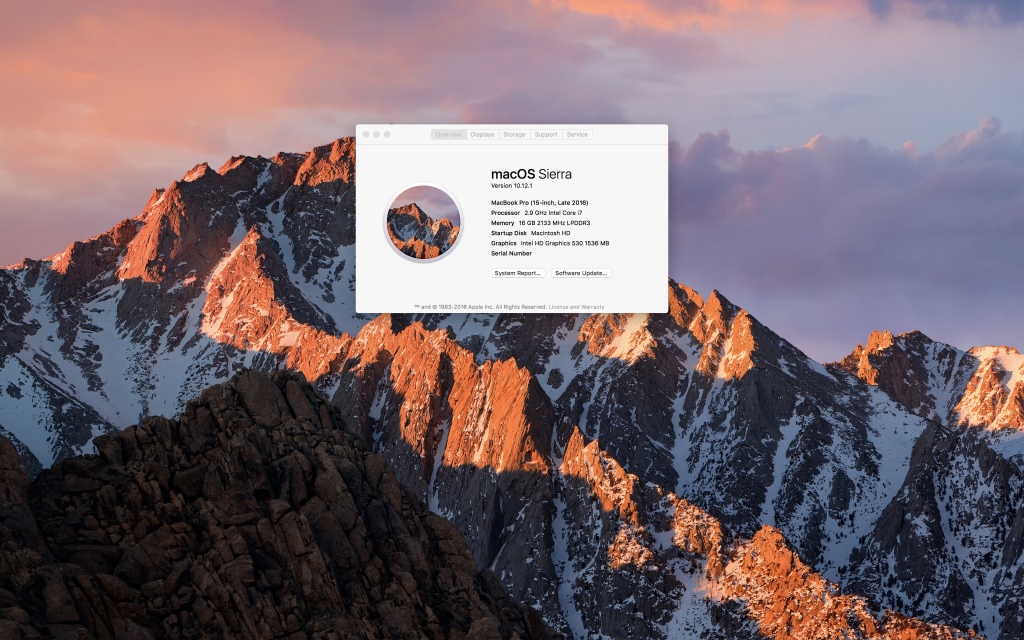Select MacBook Pro (15-inch, Late 2016) text

[539, 202]
